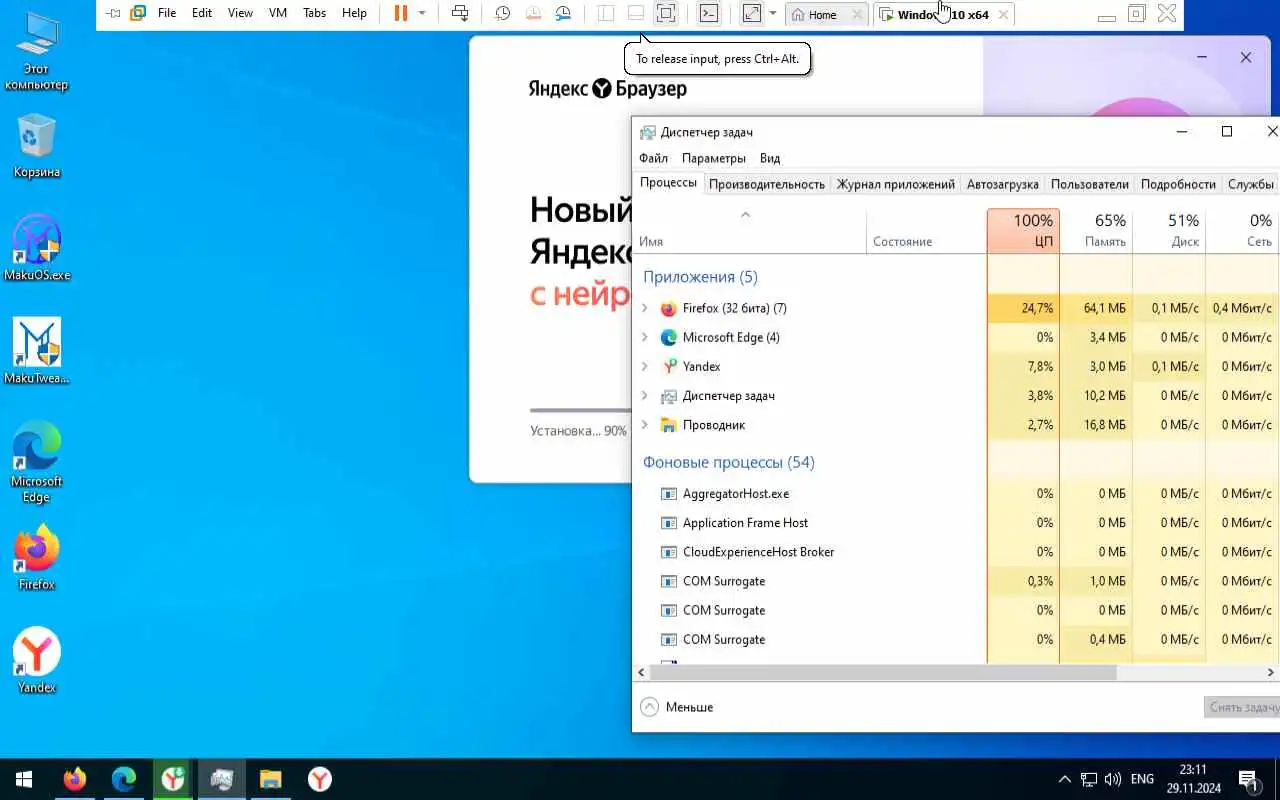The image size is (1280, 800).
Task: Click the VMware Workstation logo icon
Action: (x=138, y=13)
